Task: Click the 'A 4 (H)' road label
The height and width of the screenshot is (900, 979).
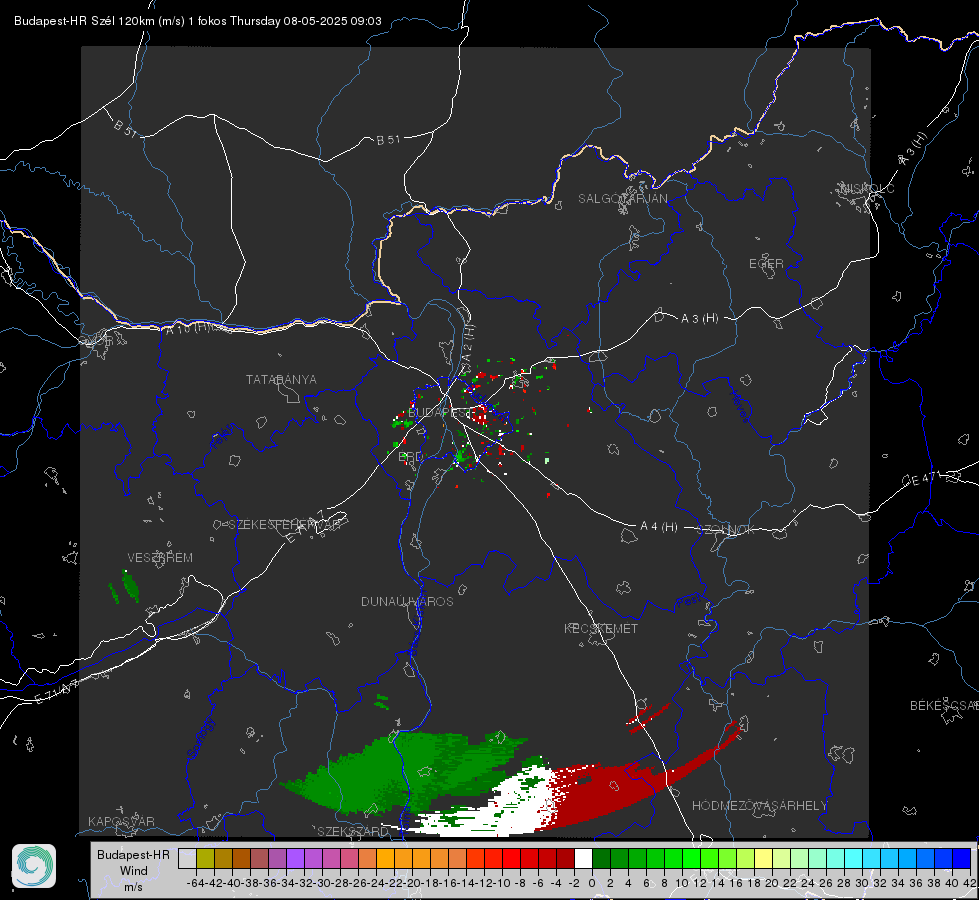Action: [659, 527]
